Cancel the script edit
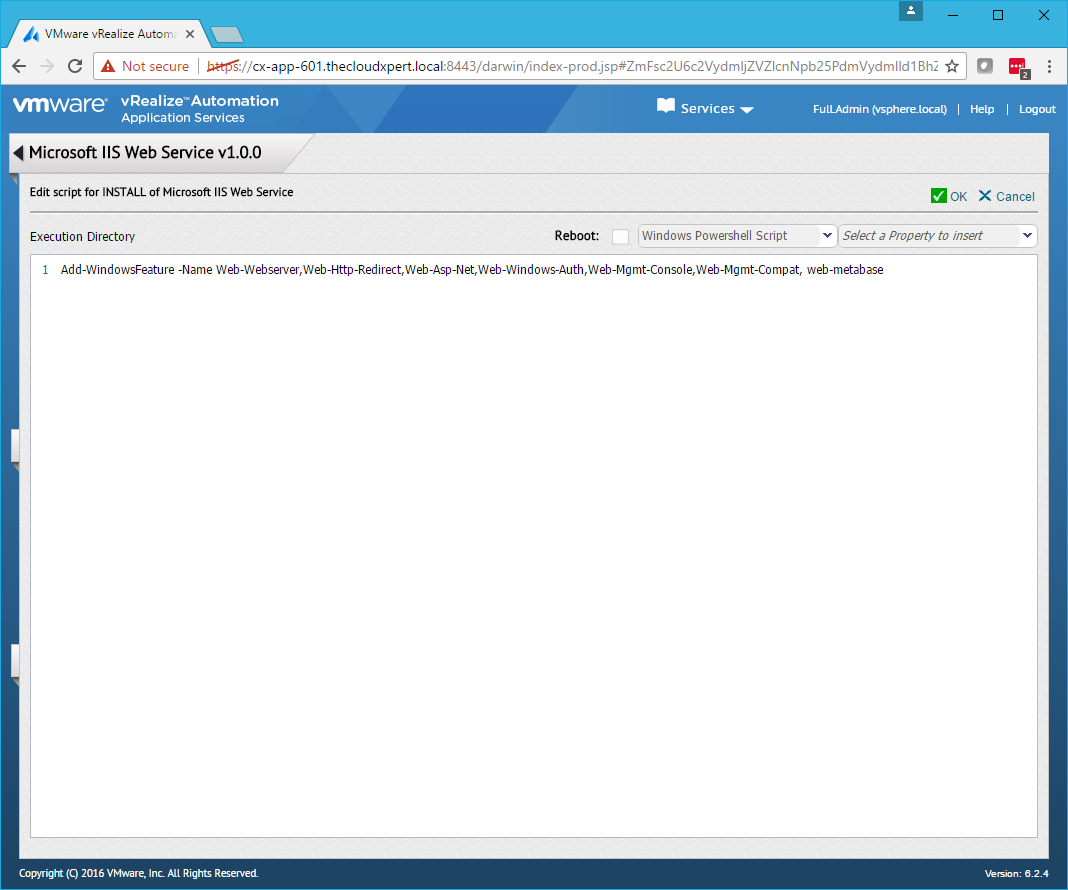The width and height of the screenshot is (1068, 890). (x=1006, y=196)
